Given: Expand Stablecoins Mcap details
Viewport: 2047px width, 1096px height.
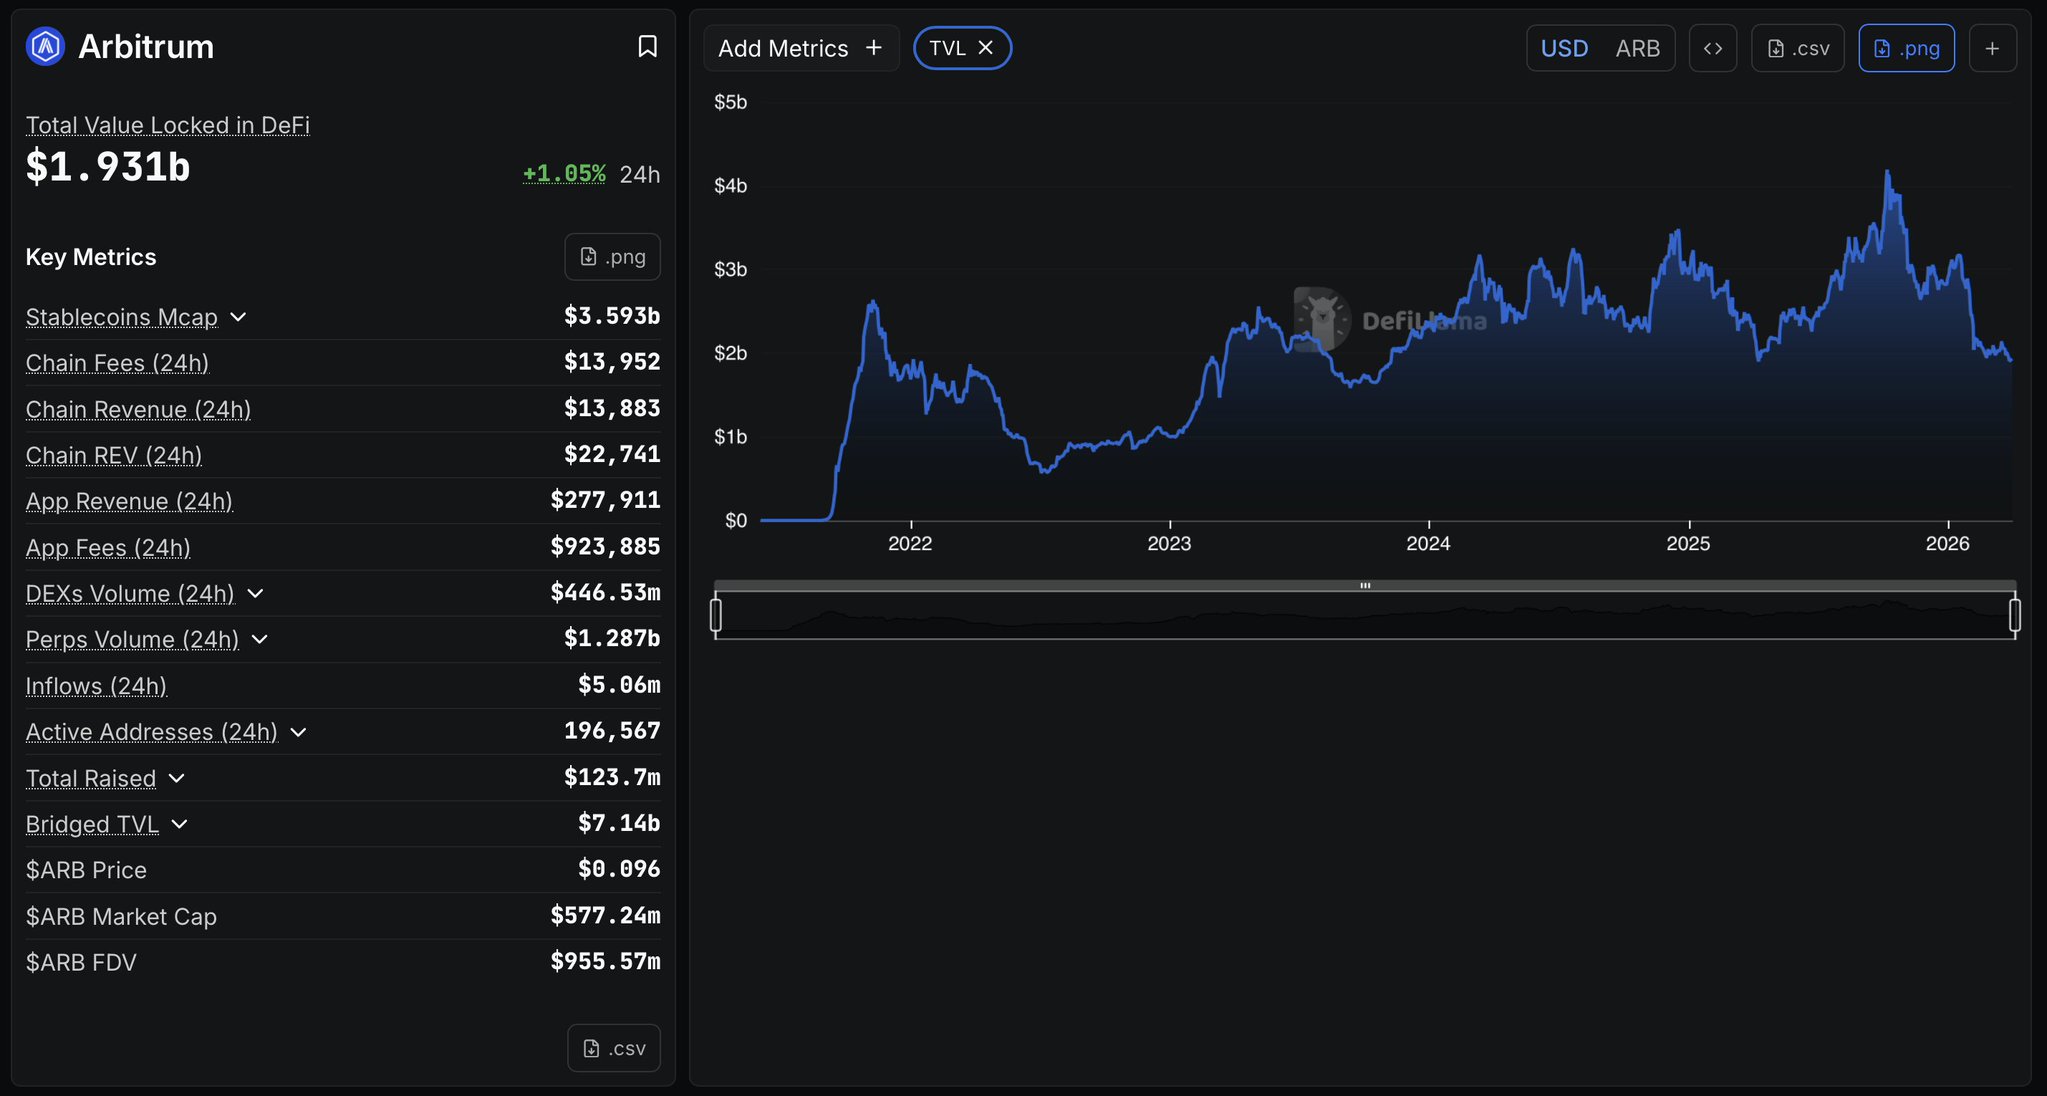Looking at the screenshot, I should click(x=238, y=317).
